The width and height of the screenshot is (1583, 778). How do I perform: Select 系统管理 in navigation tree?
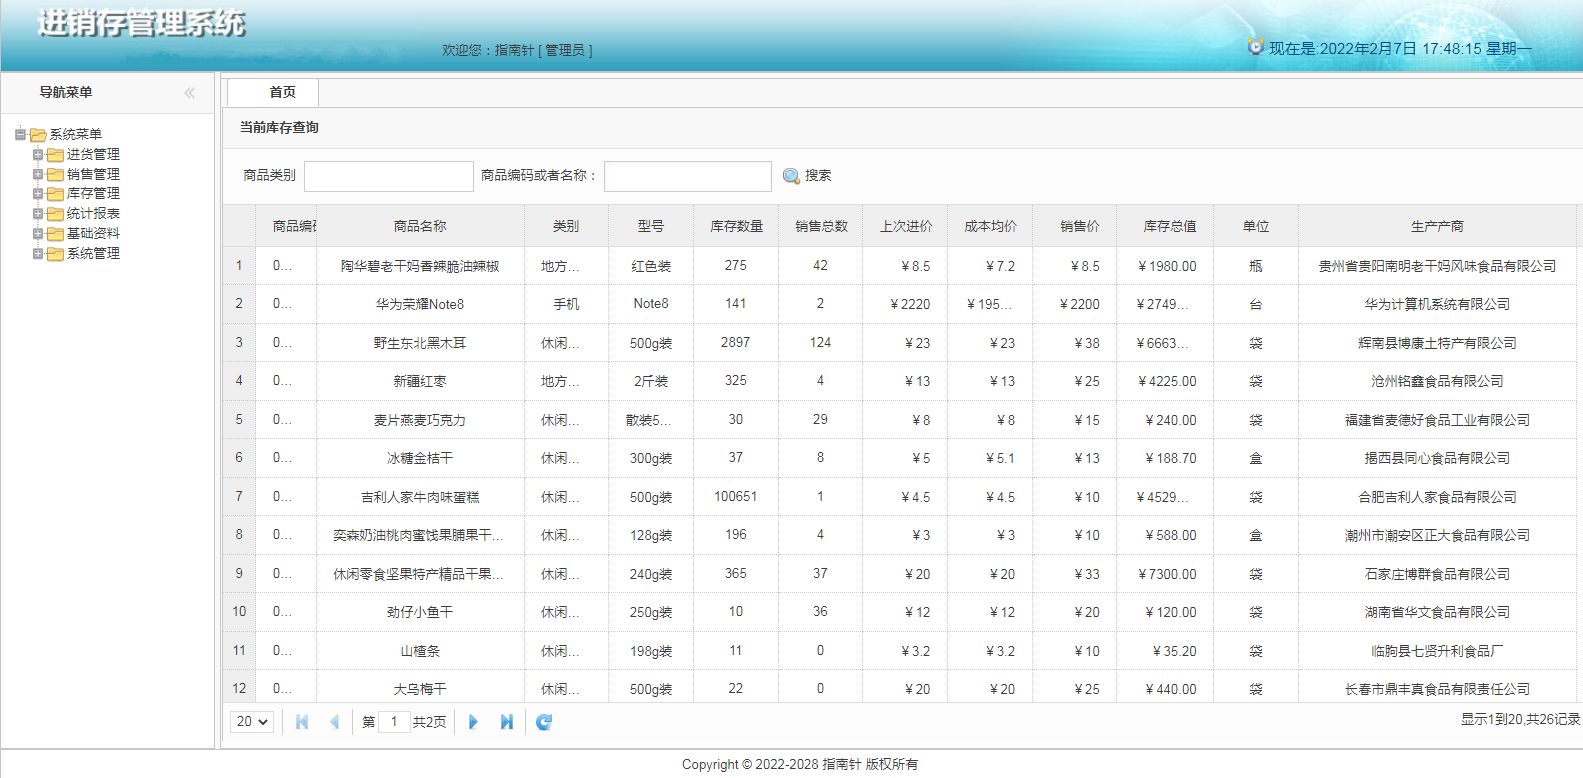[x=93, y=253]
